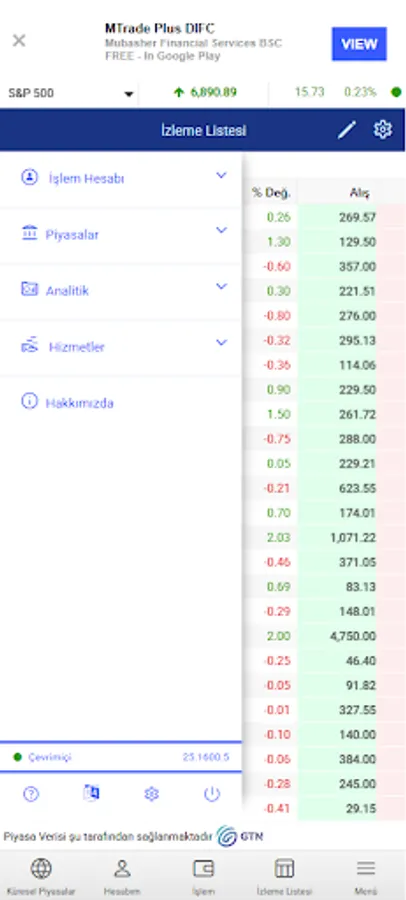Tap the VIEW button in the ad
The height and width of the screenshot is (900, 406).
pyautogui.click(x=359, y=44)
